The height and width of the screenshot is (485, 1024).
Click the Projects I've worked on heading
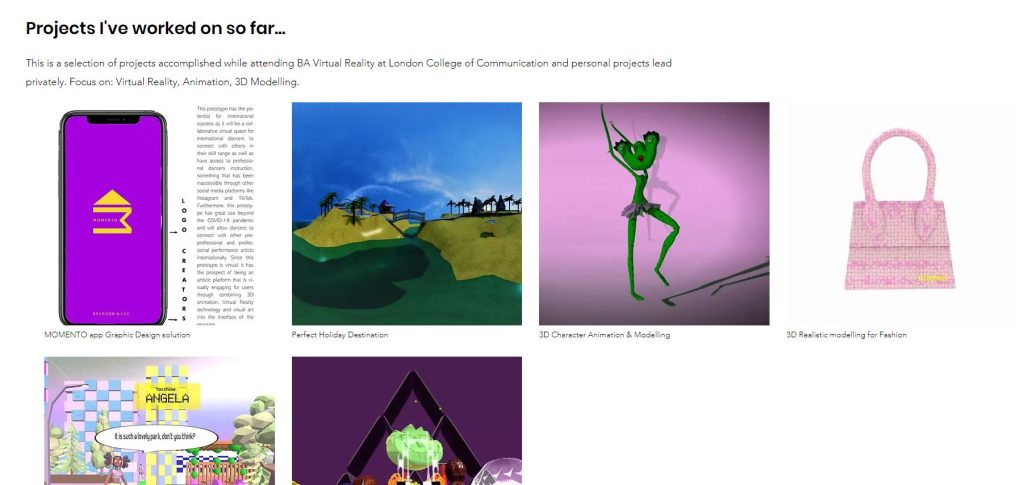155,28
